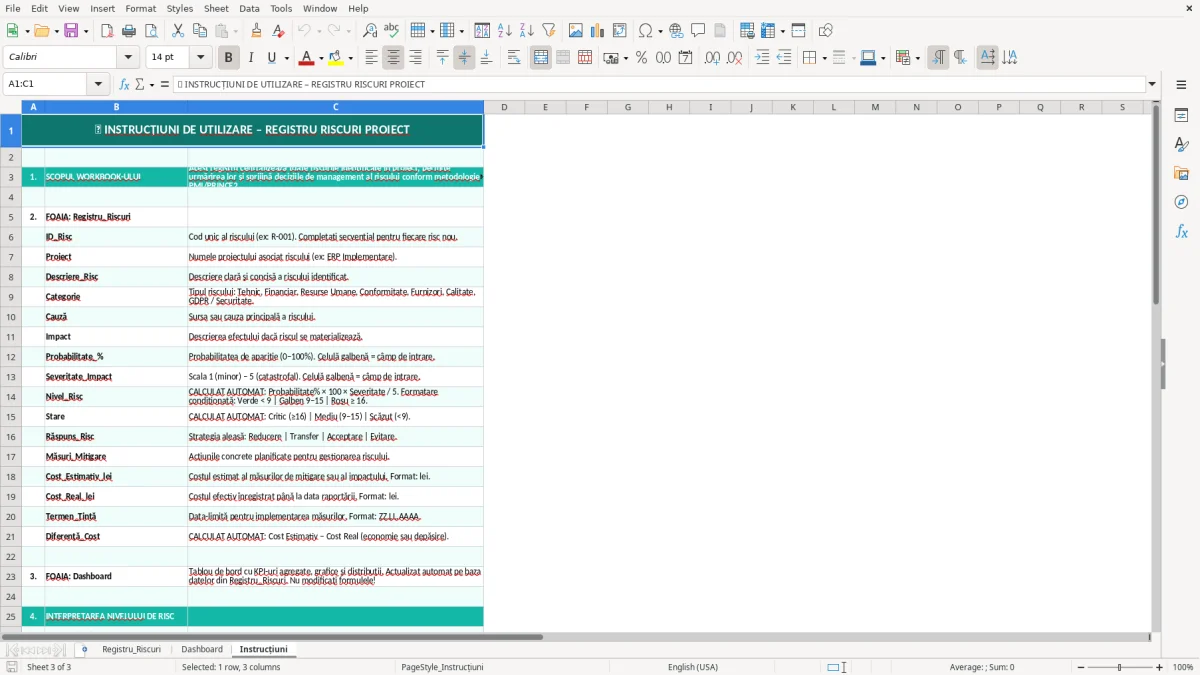Image resolution: width=1200 pixels, height=675 pixels.
Task: Open Function Wizard fx icon
Action: [x=125, y=84]
